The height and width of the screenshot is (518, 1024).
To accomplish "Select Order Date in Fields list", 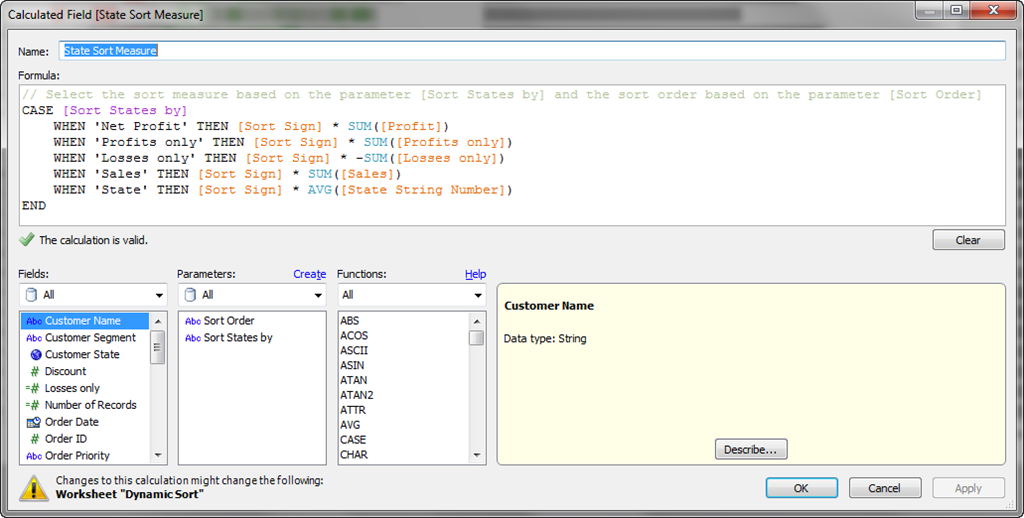I will click(x=86, y=422).
